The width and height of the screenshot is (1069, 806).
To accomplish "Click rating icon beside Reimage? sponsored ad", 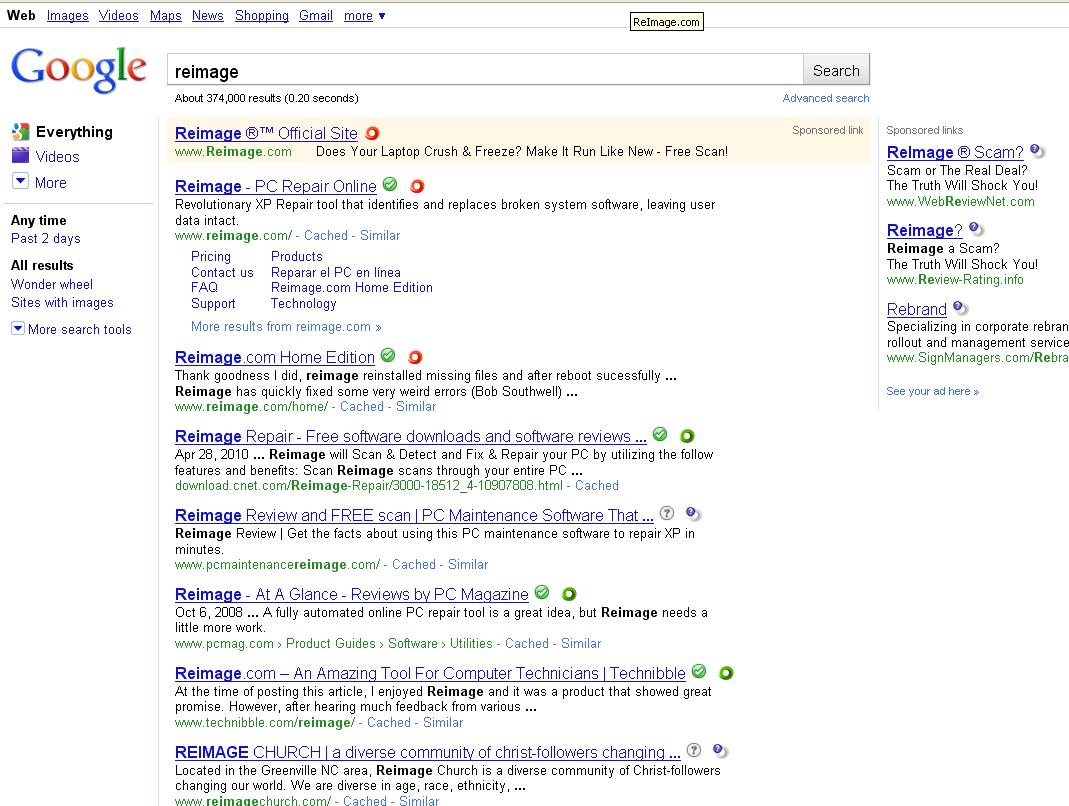I will 976,228.
